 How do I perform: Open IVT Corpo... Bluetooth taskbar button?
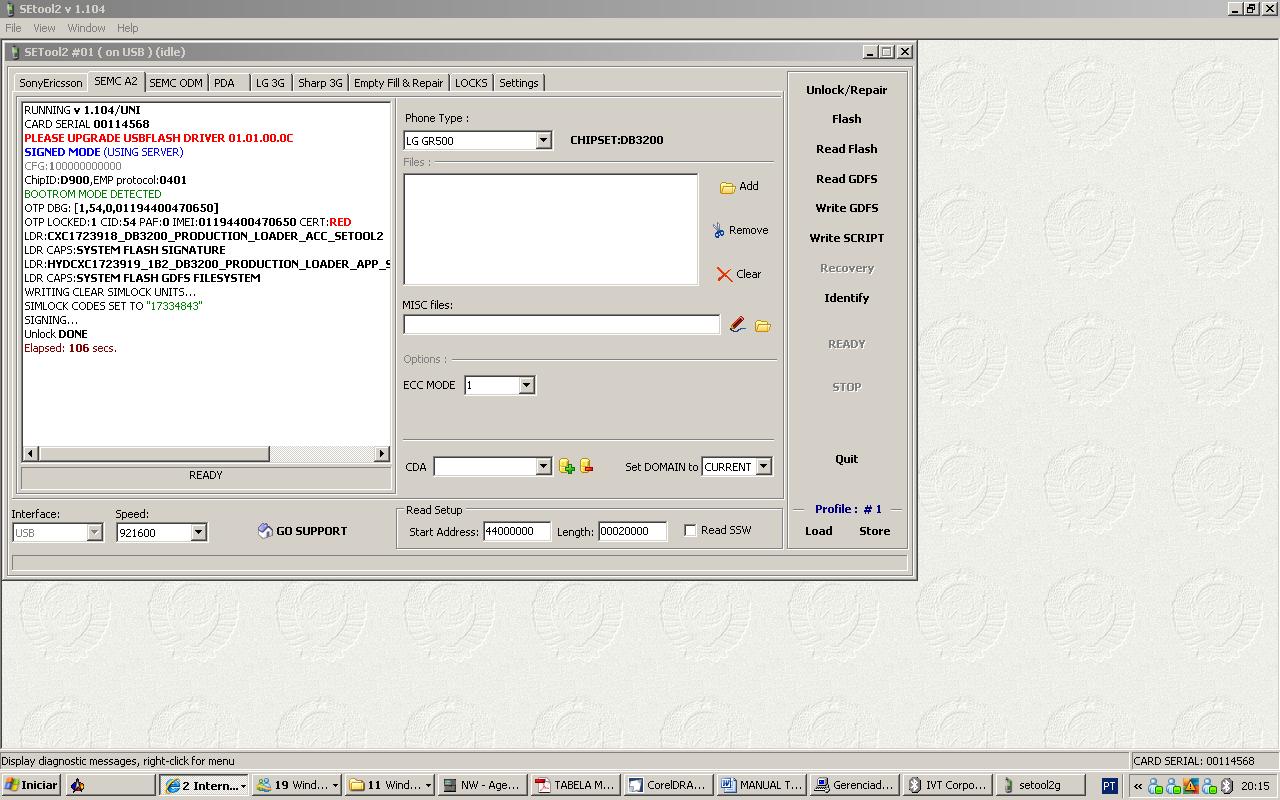(947, 785)
